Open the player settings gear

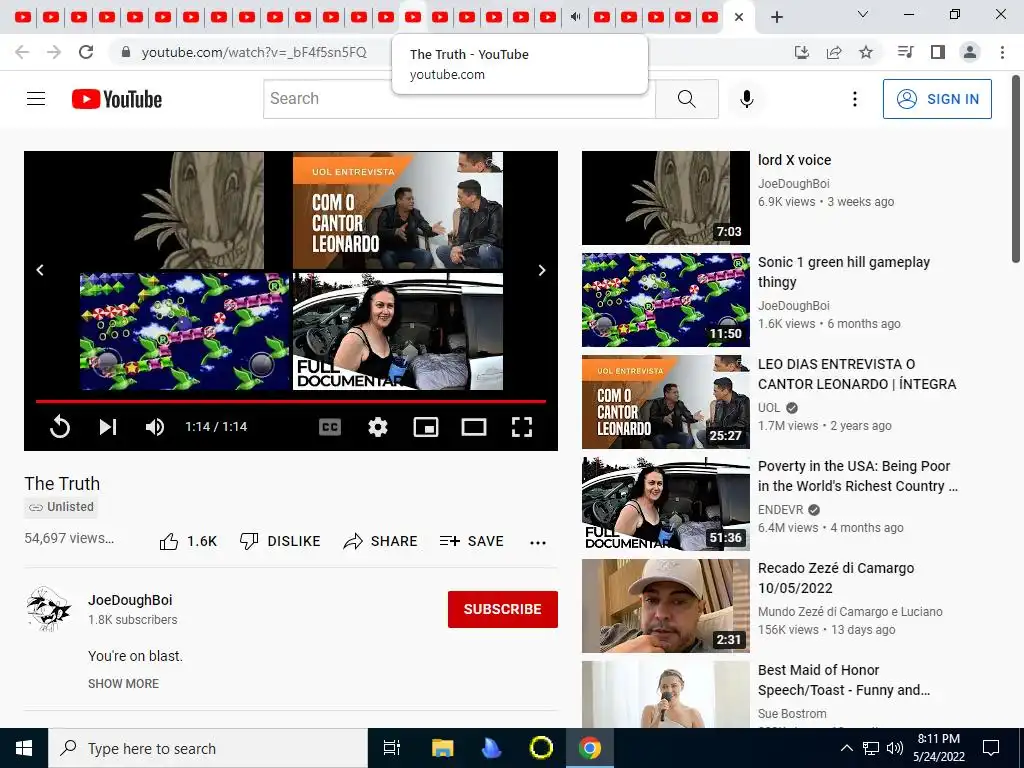click(x=377, y=426)
